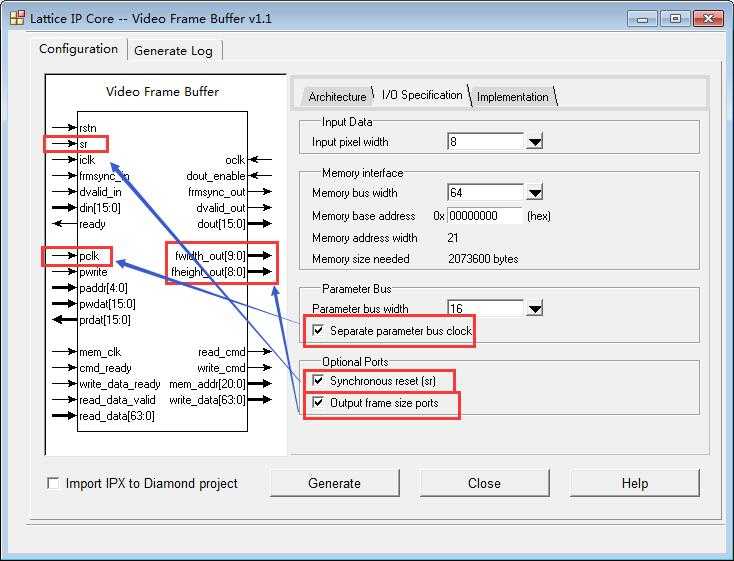This screenshot has width=734, height=561.
Task: Click the pwdat[15:0] port label
Action: click(107, 304)
